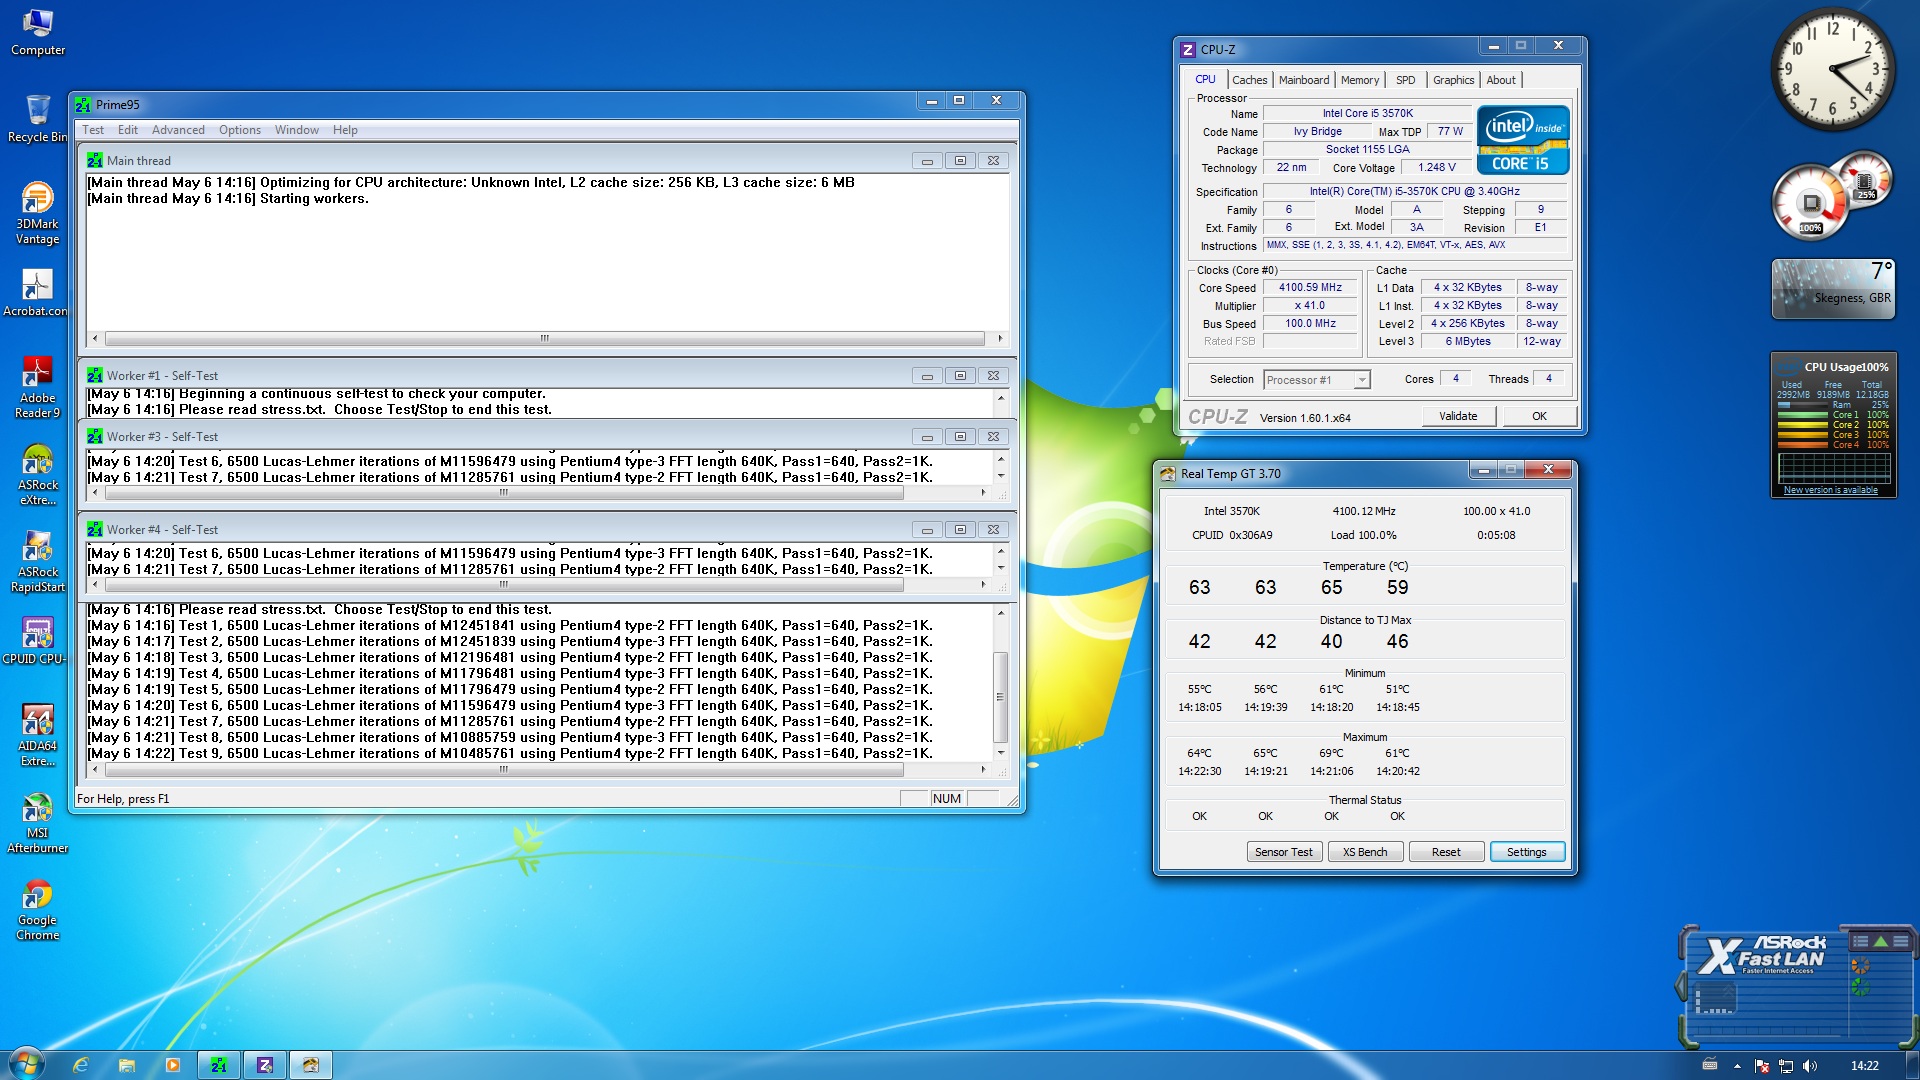Launch CPUID CPU-Z desktop shortcut
Screen dimensions: 1920x1080
[x=37, y=640]
